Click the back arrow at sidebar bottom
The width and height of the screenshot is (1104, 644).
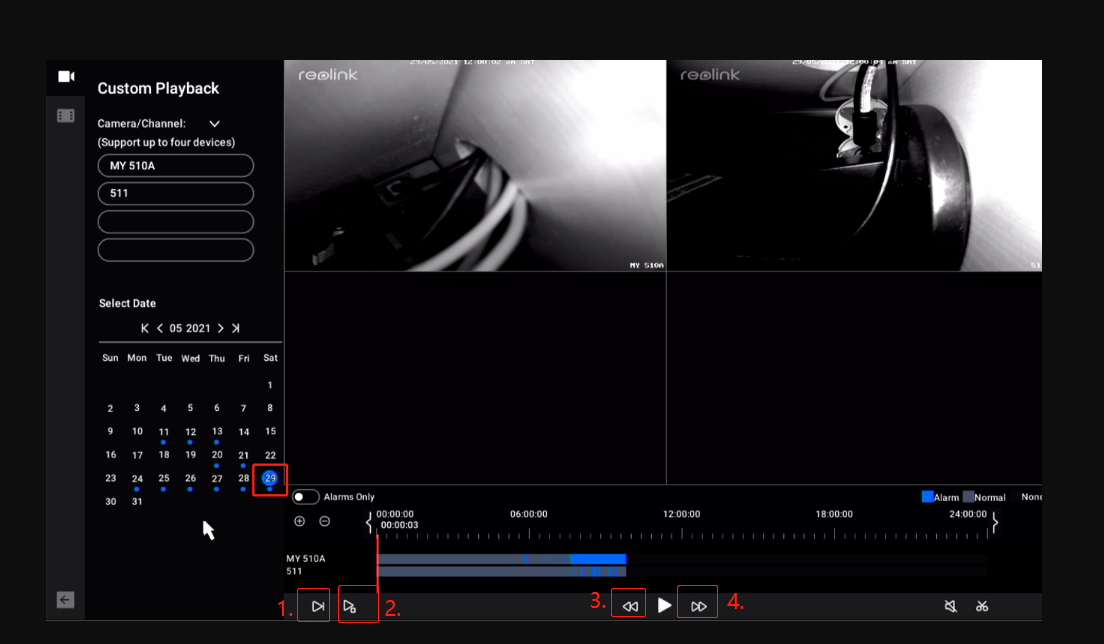(x=65, y=600)
